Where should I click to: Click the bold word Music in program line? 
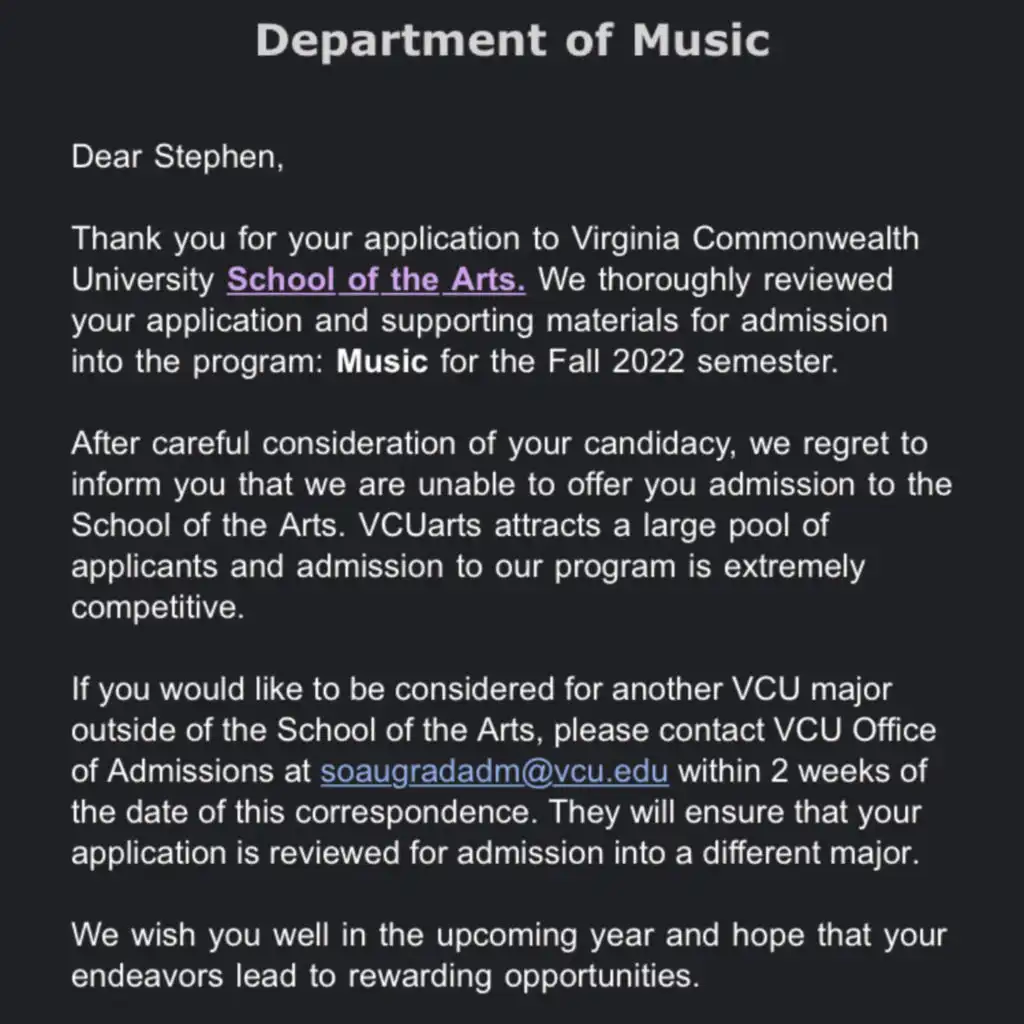(382, 361)
